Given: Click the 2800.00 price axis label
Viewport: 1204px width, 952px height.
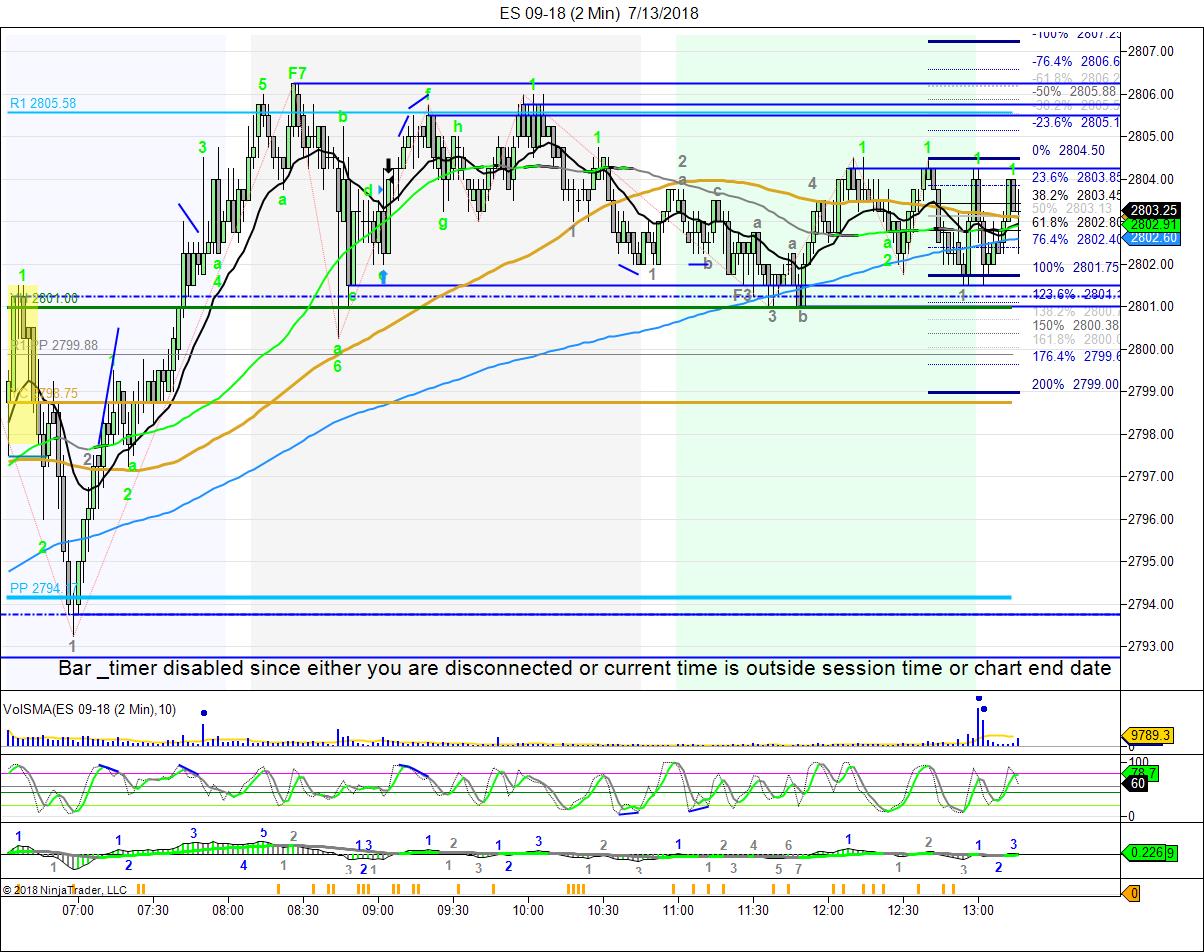Looking at the screenshot, I should tap(1153, 349).
